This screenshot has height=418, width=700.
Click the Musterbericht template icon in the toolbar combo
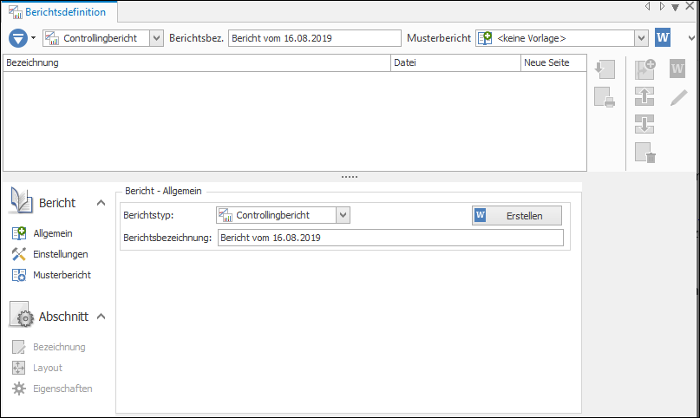point(485,38)
